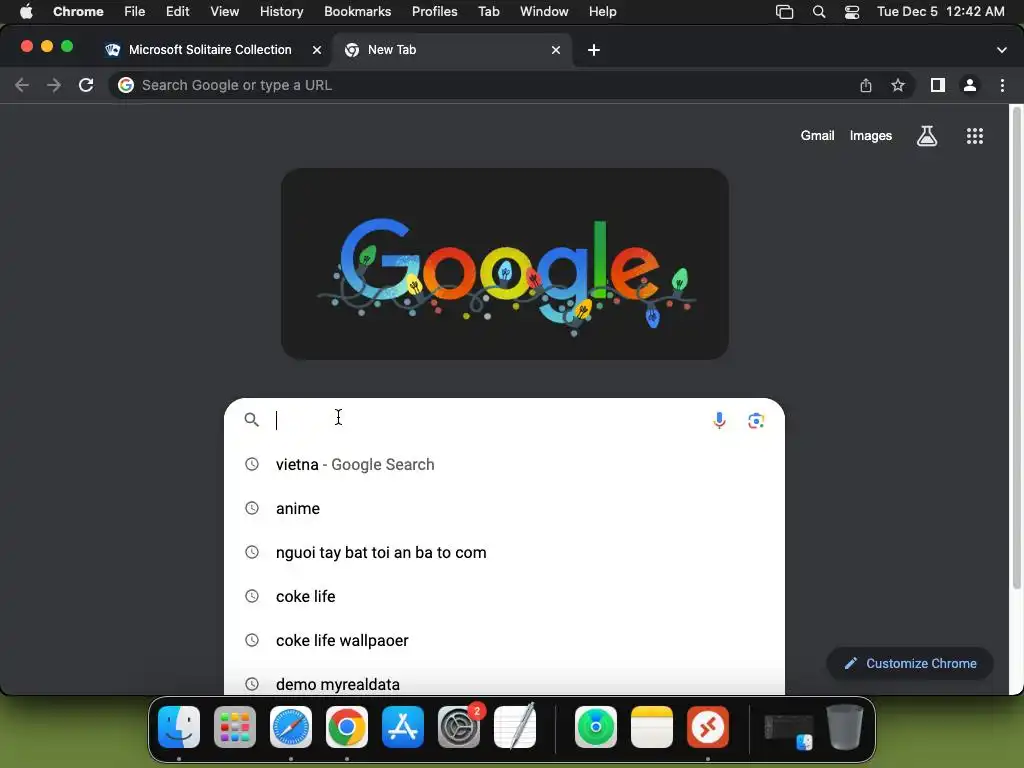
Task: Bookmark this tab with star icon
Action: pyautogui.click(x=898, y=85)
